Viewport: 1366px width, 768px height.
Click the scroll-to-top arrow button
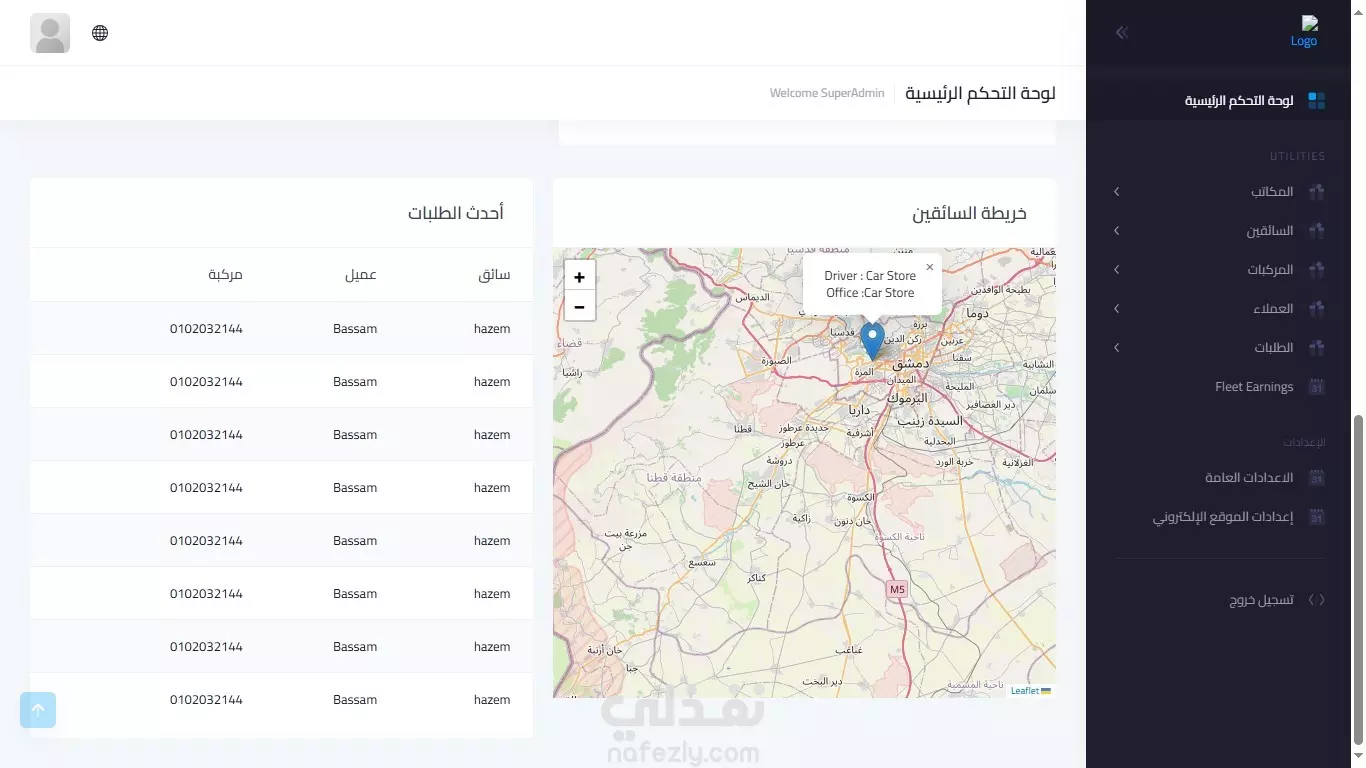coord(38,710)
